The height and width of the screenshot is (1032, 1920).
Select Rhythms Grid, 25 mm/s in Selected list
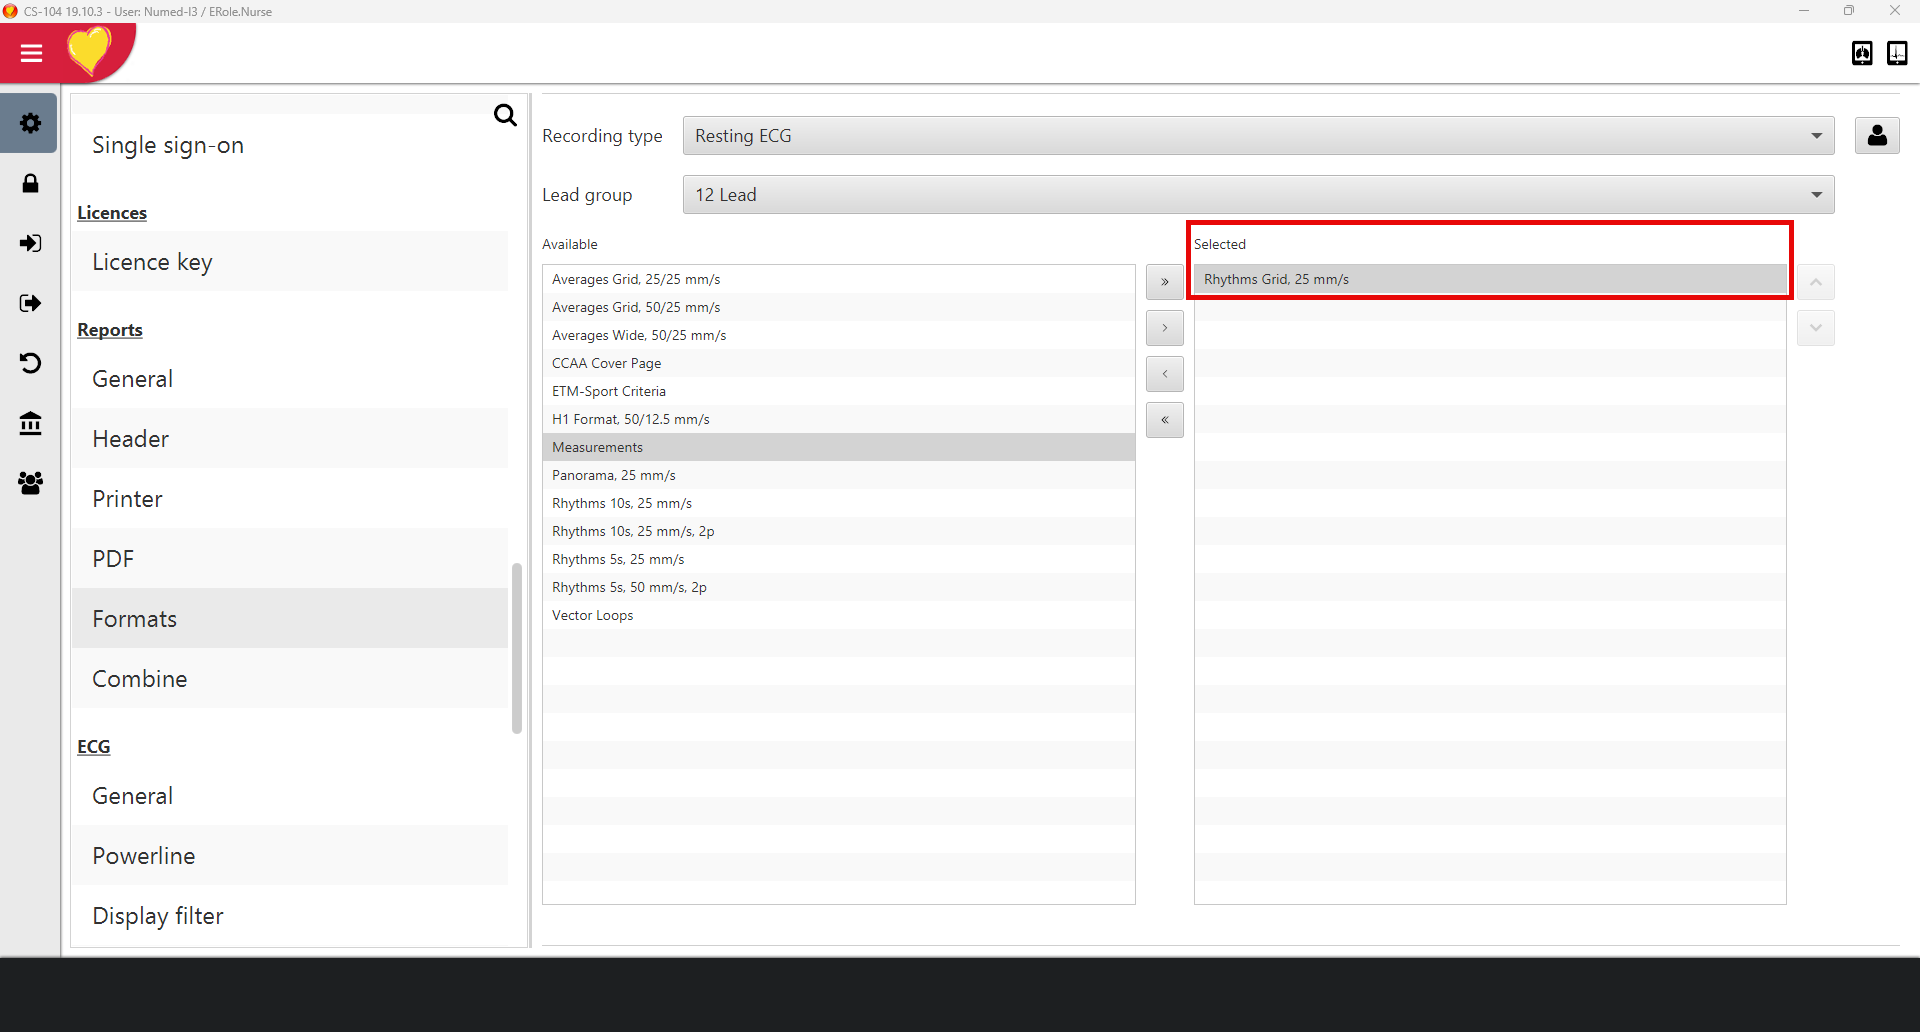[1276, 280]
